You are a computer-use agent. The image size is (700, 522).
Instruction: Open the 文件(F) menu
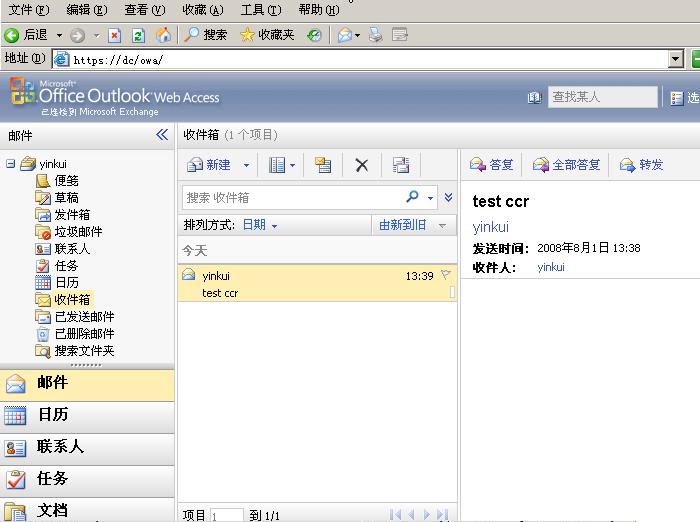click(29, 9)
